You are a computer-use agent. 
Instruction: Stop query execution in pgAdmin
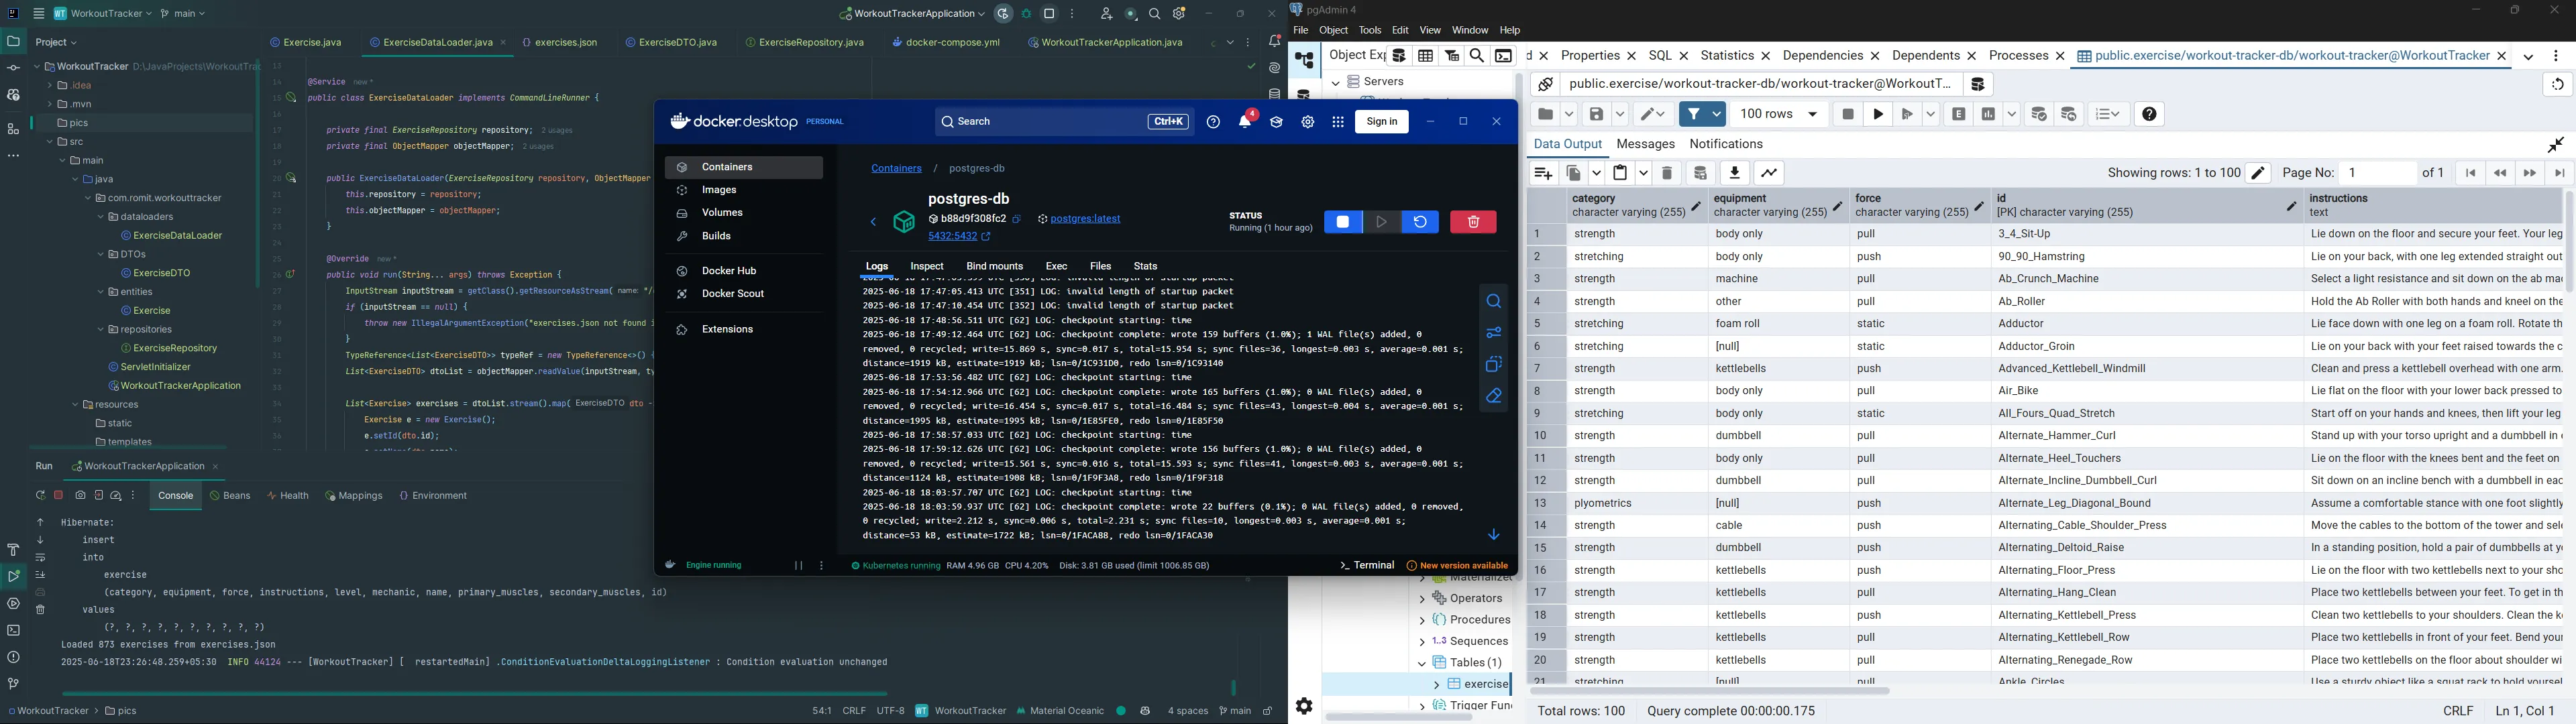[1847, 114]
